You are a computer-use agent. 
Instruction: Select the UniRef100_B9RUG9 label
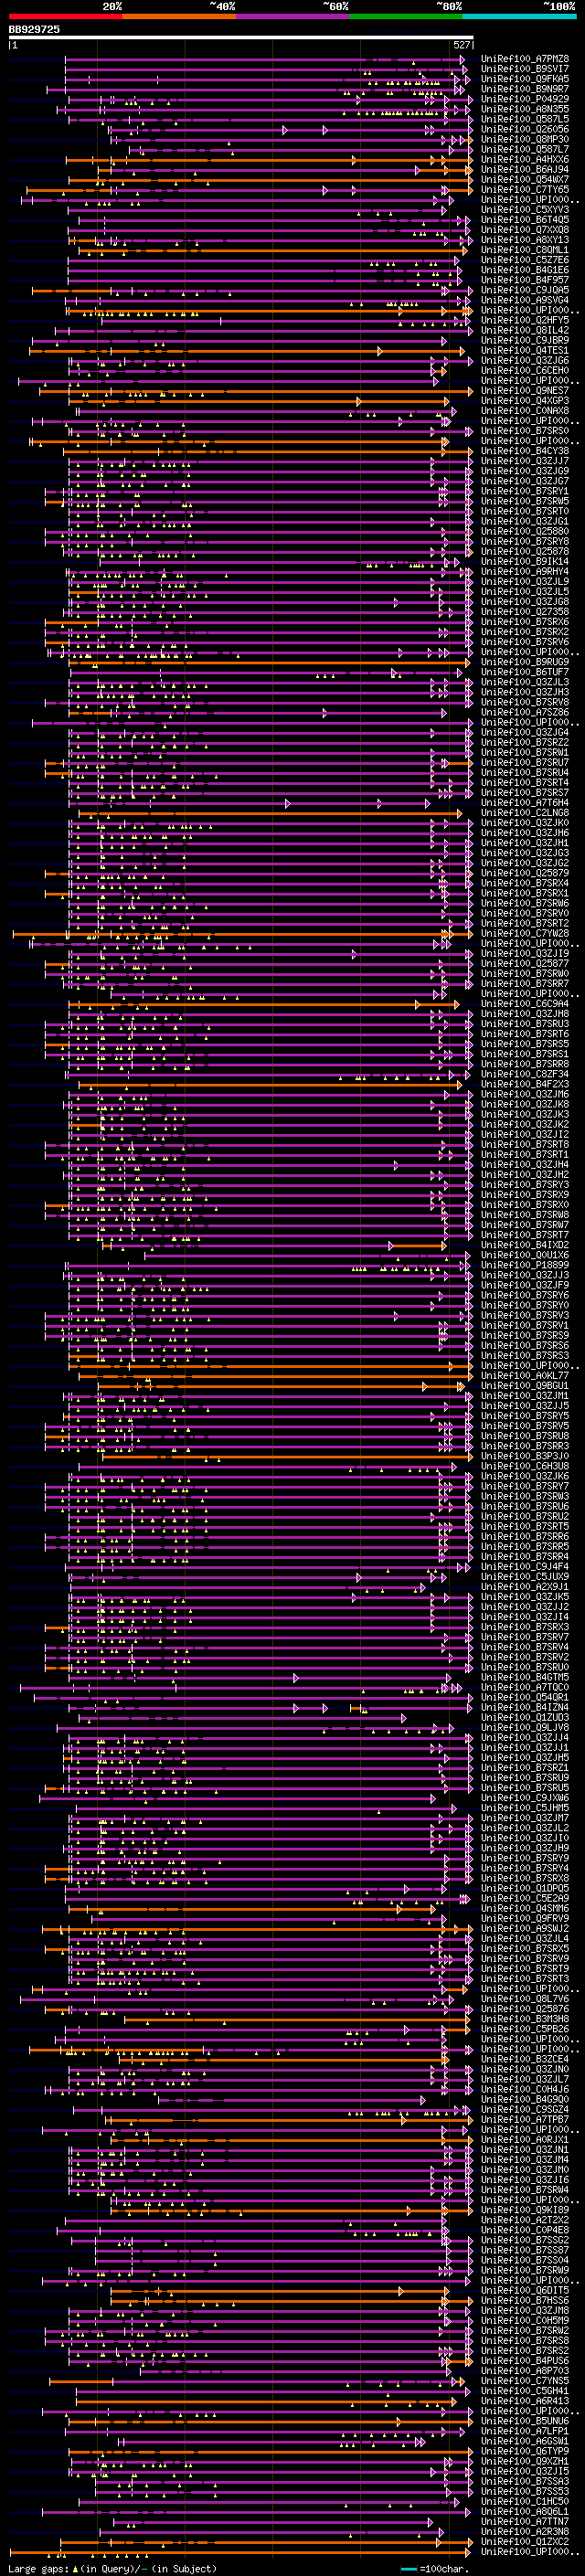[525, 662]
